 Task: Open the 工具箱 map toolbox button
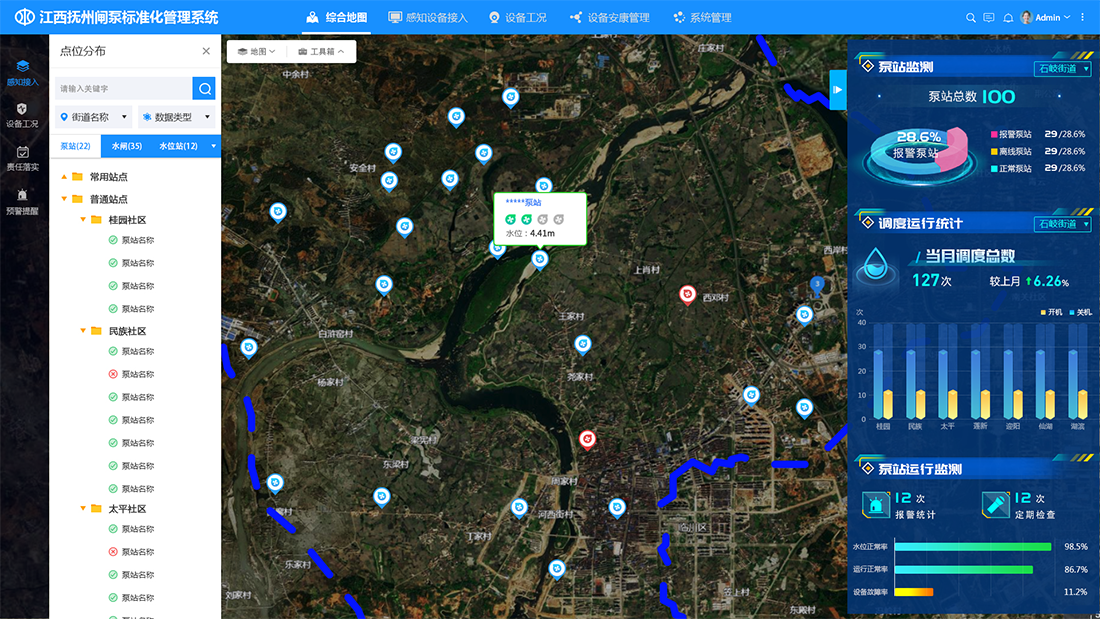tap(321, 51)
